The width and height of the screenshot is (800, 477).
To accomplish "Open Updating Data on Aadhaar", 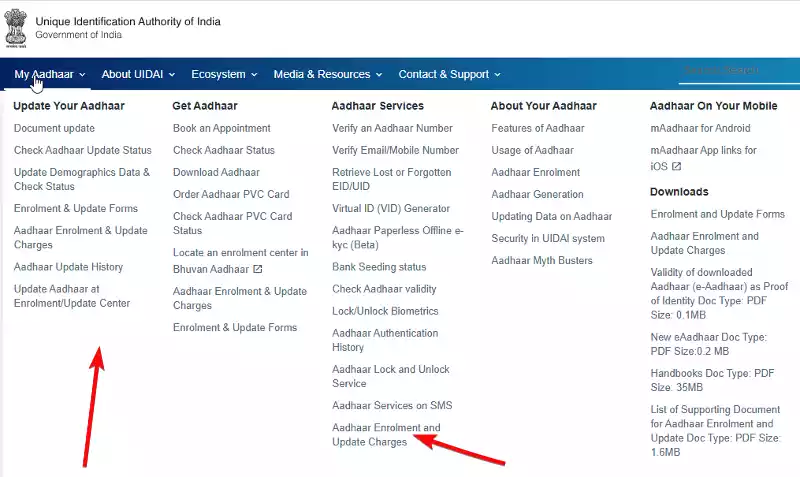I will click(x=552, y=216).
